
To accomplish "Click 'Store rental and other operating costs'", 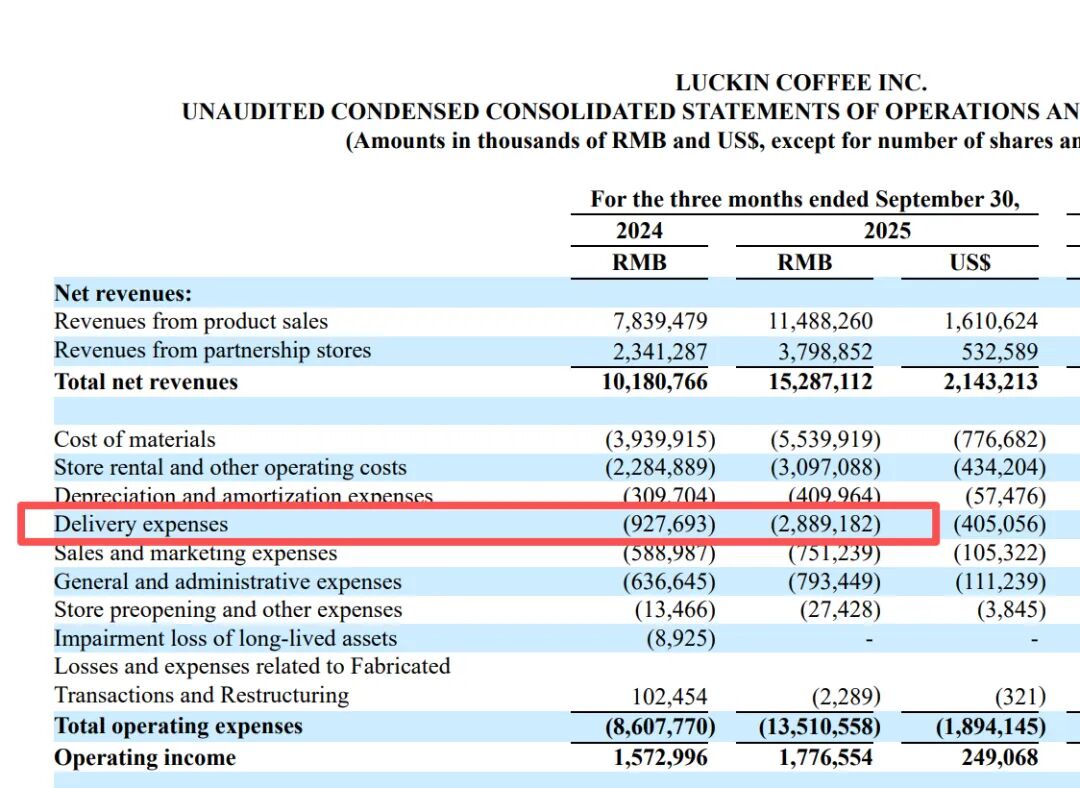I will 230,468.
